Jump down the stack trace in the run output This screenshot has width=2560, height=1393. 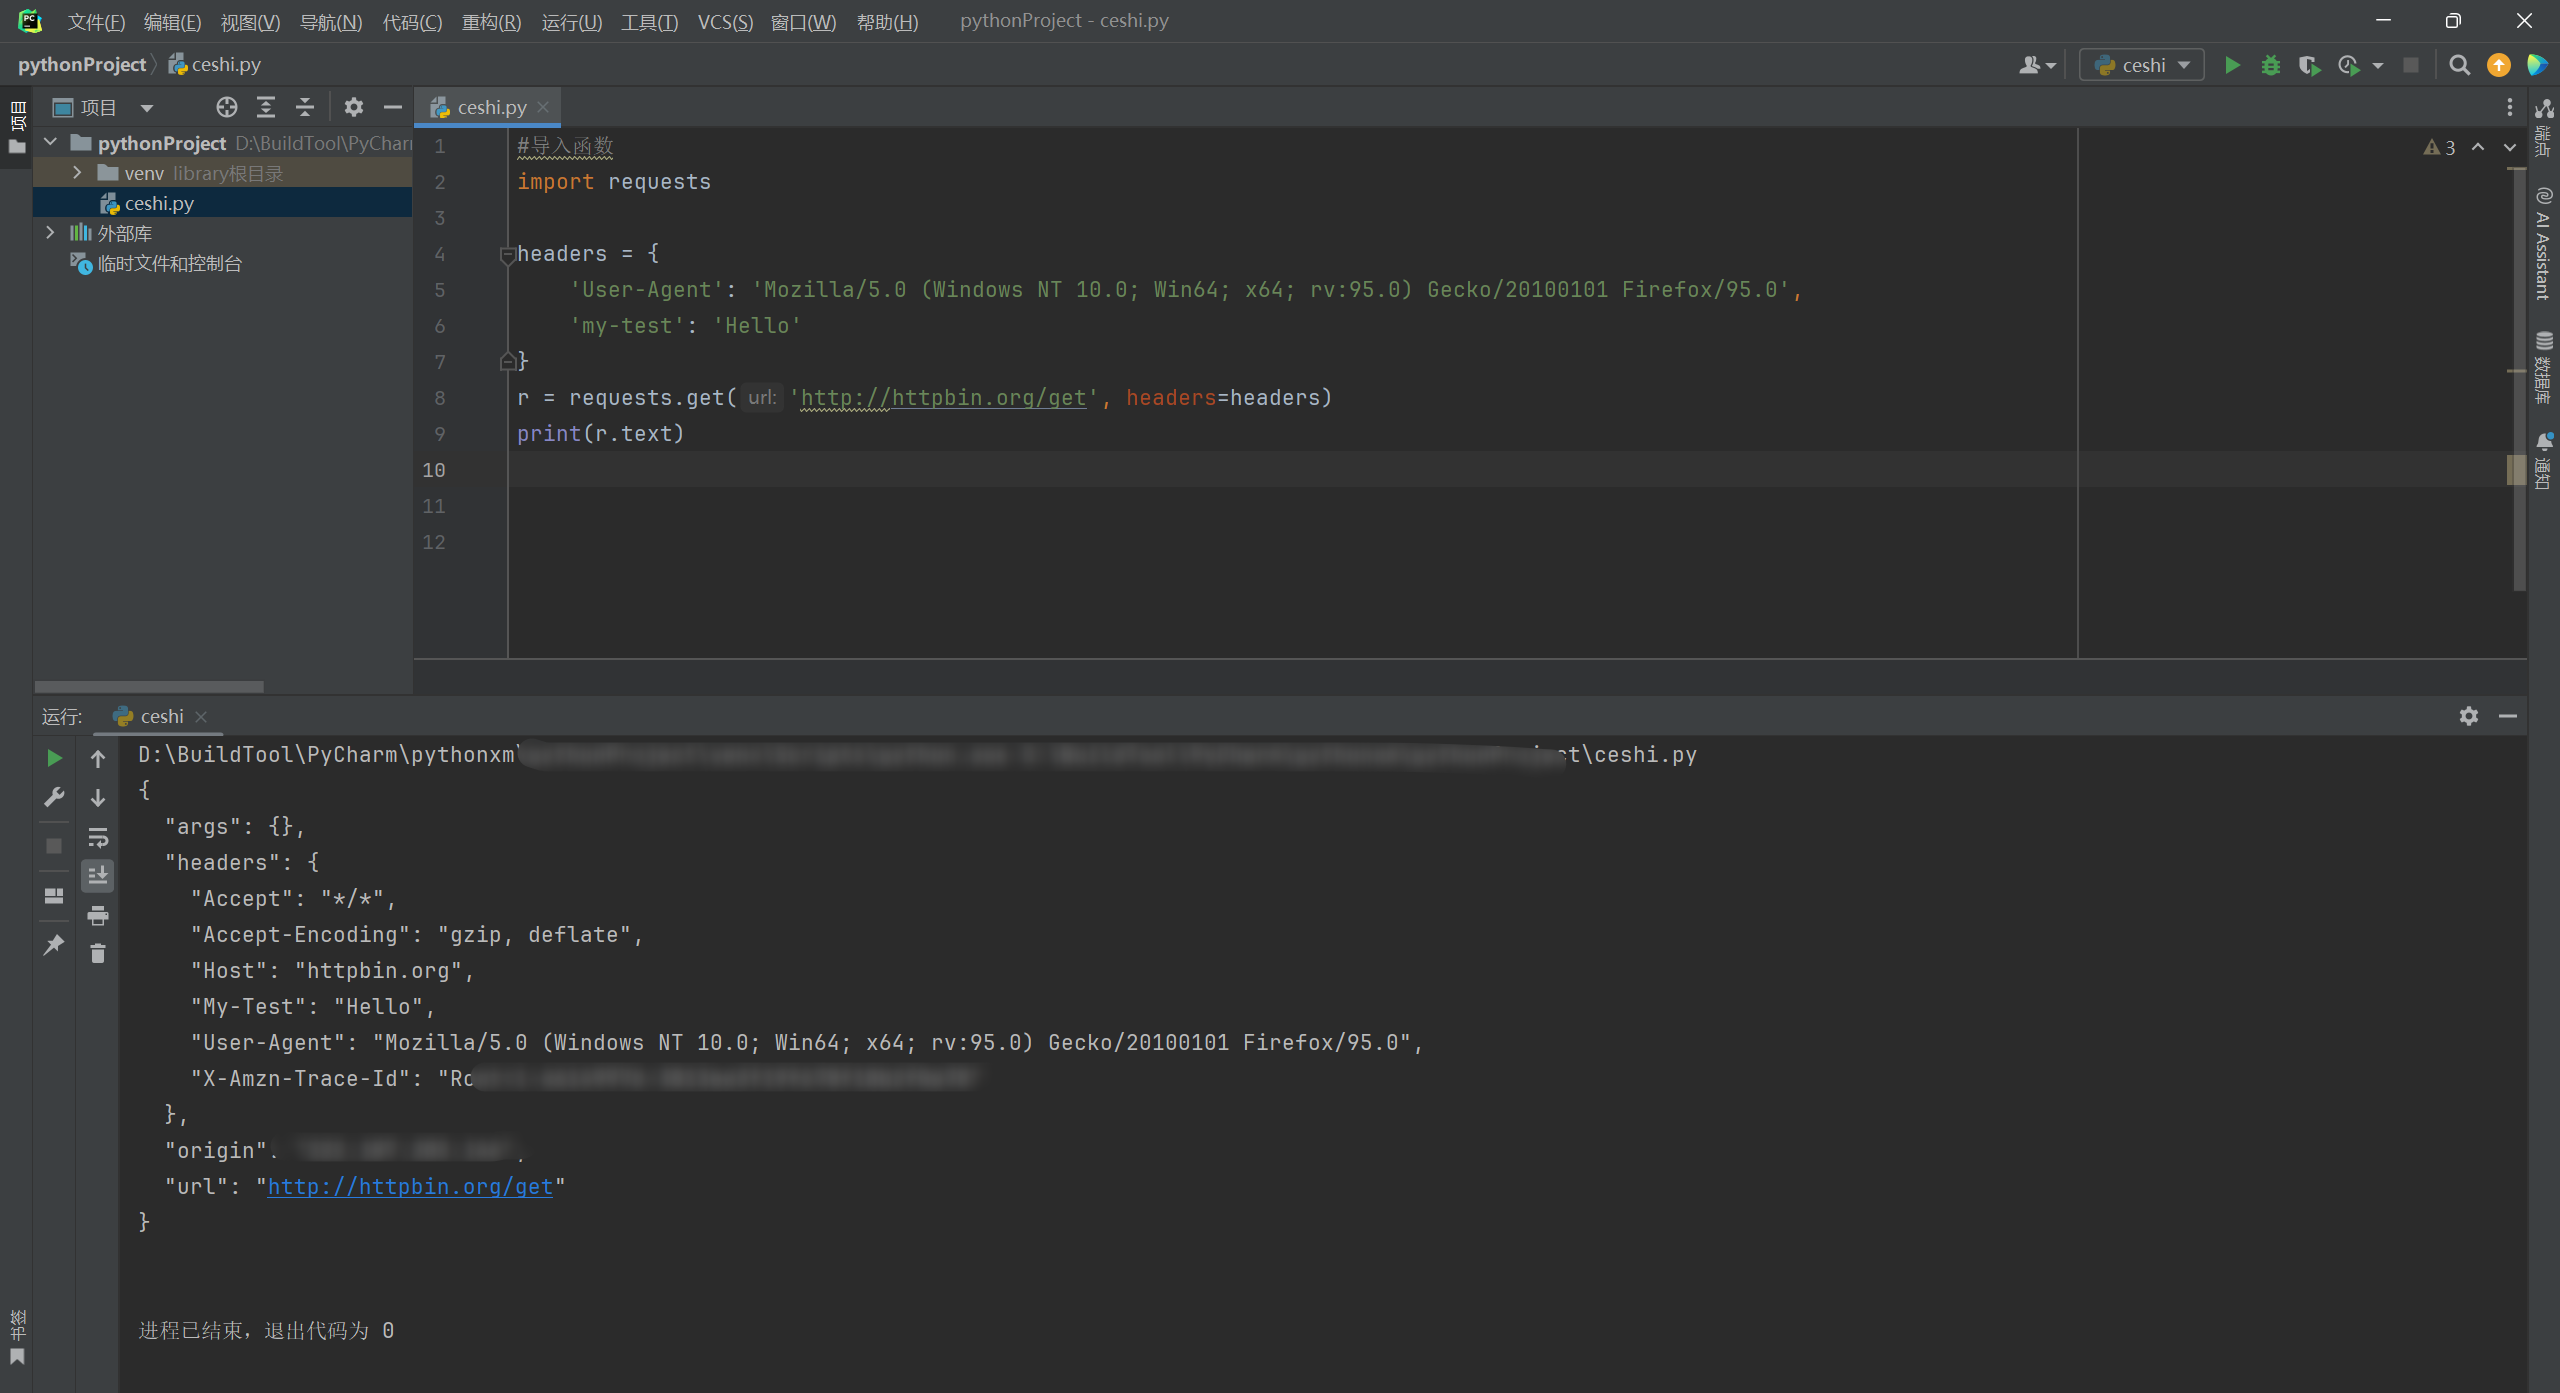(x=98, y=797)
